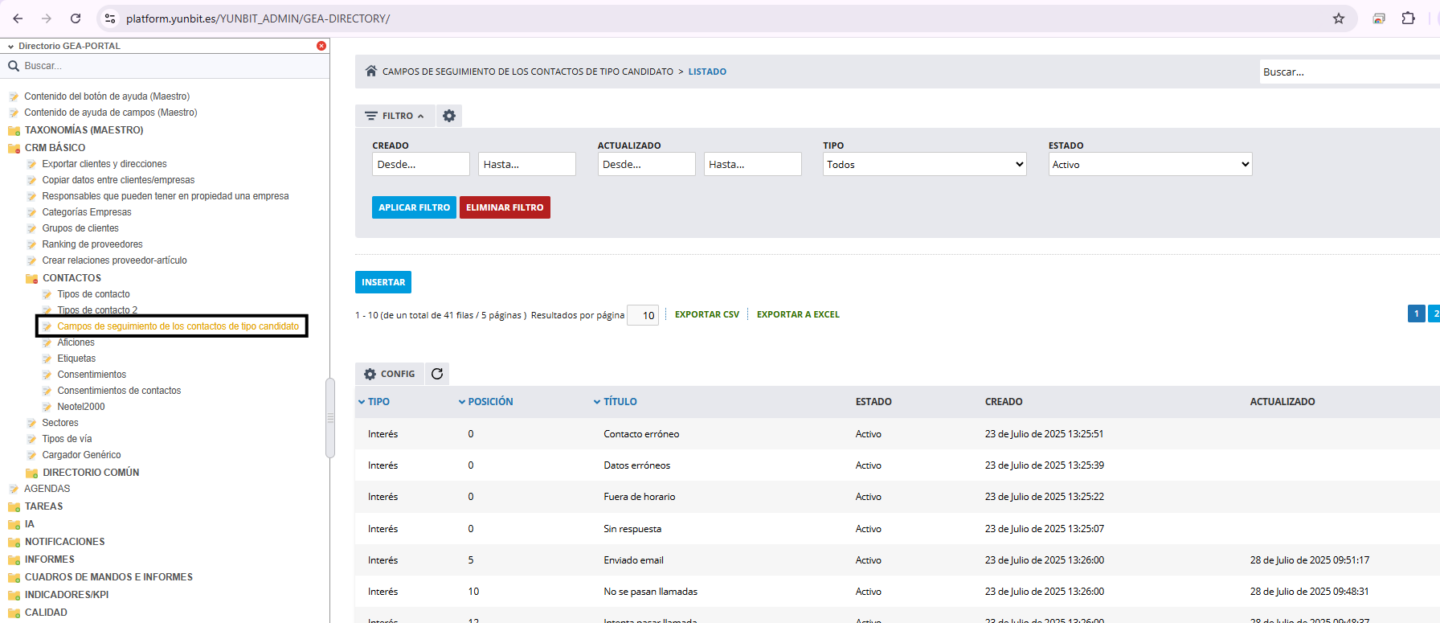
Task: Sort the table by TÍTULO column
Action: (620, 402)
